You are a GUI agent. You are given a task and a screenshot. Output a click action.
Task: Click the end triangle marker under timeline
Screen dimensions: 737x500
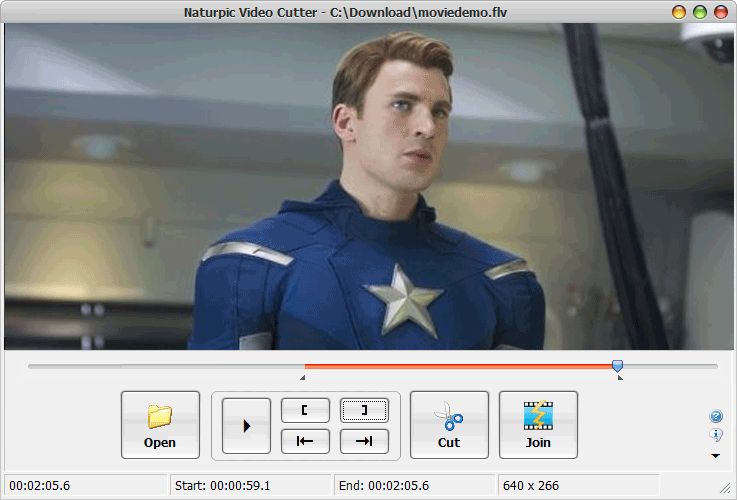tap(620, 377)
